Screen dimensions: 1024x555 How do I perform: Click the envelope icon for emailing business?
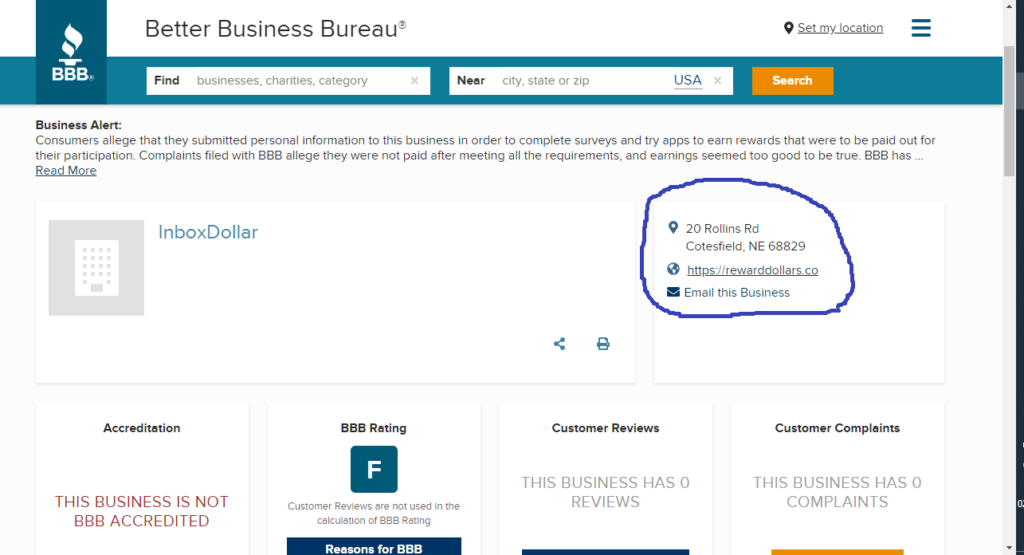[x=673, y=292]
